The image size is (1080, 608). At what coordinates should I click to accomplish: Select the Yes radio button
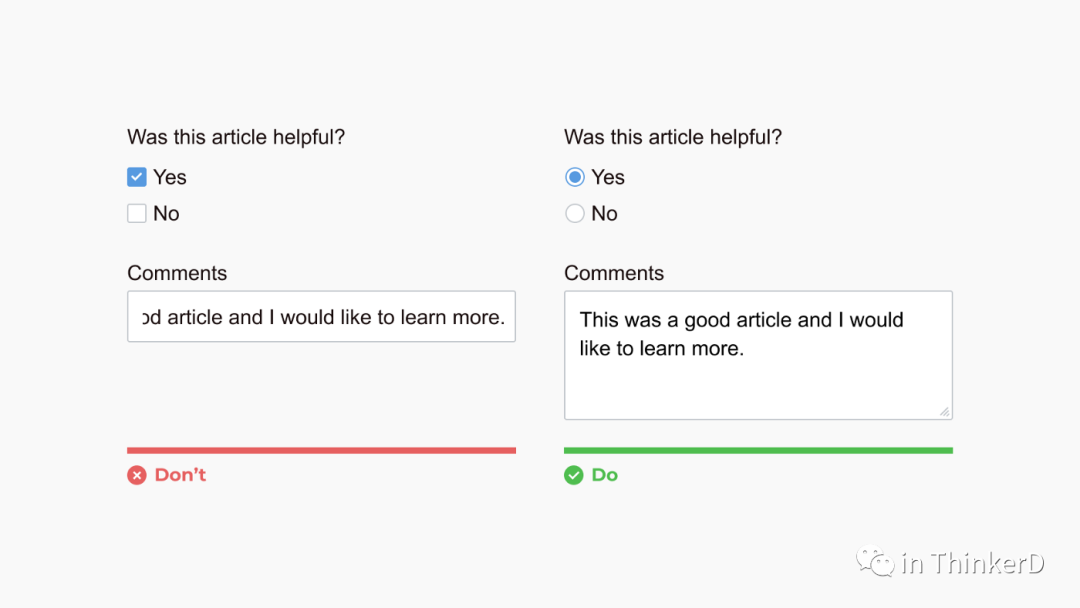[x=575, y=177]
